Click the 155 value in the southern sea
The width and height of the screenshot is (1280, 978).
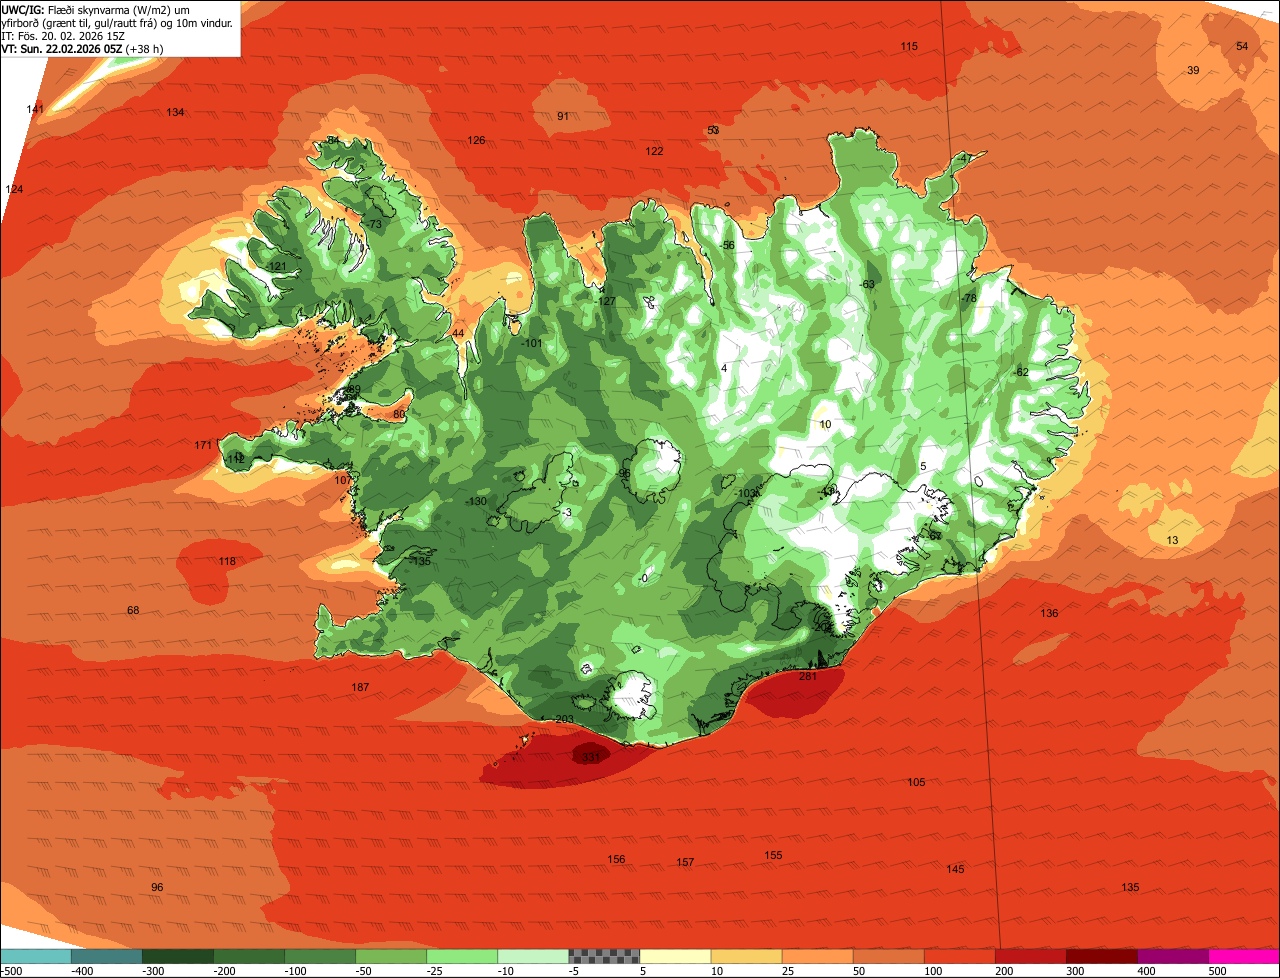[x=773, y=855]
